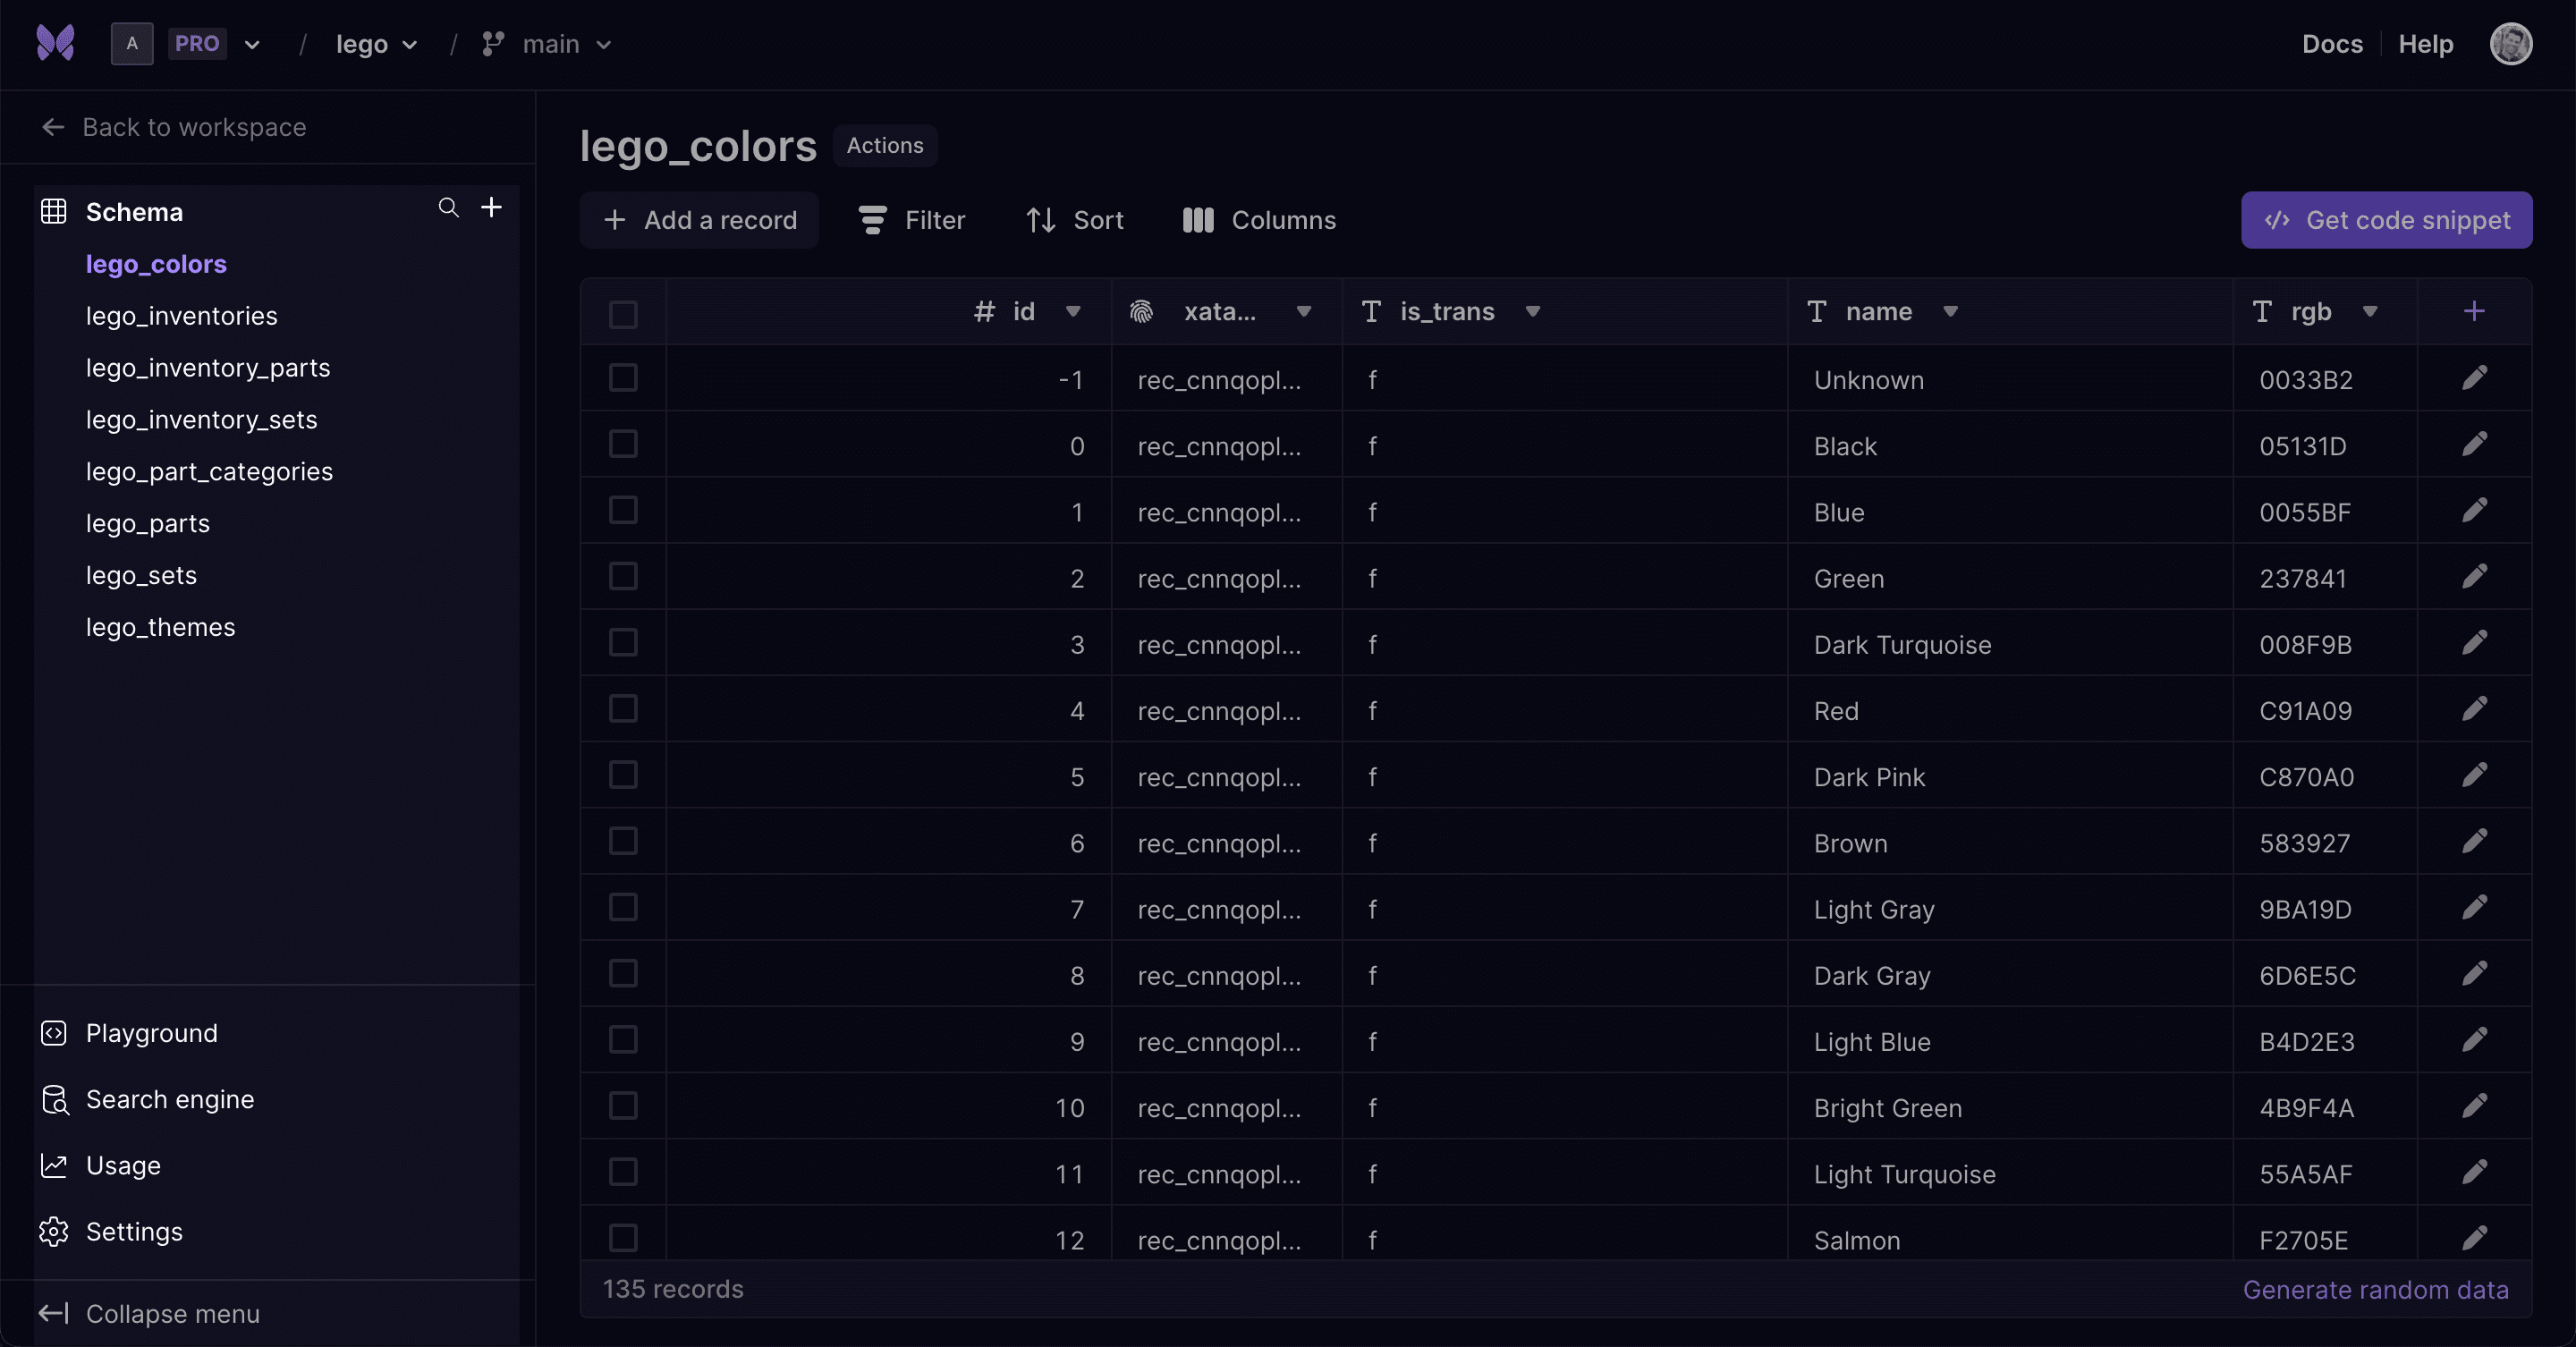Select the checkbox for Blue row
The height and width of the screenshot is (1347, 2576).
tap(623, 510)
